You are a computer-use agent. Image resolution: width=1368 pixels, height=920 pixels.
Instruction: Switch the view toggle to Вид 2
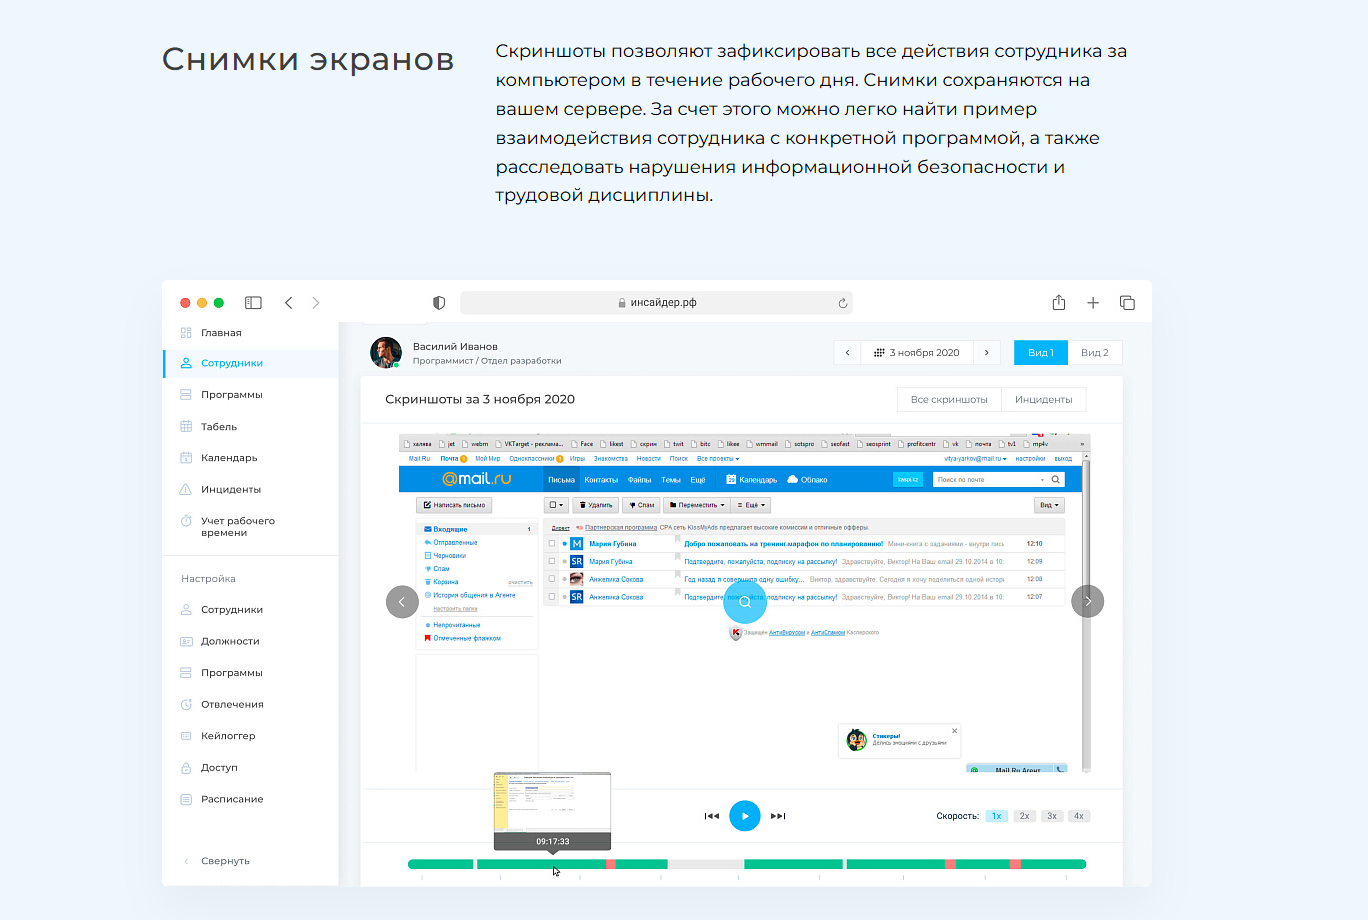[x=1095, y=352]
